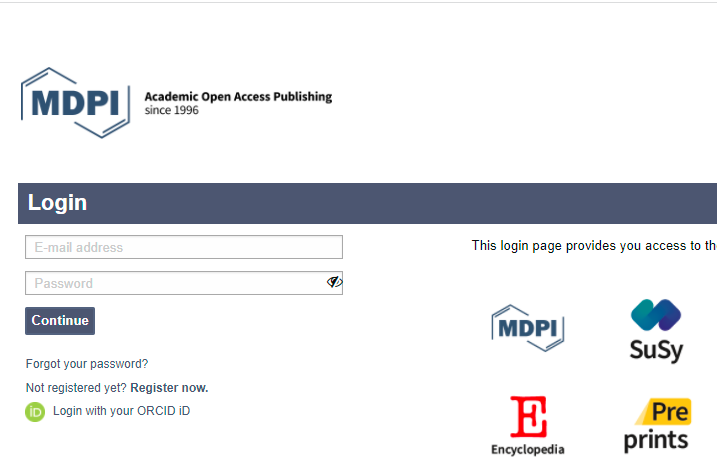This screenshot has height=466, width=717.
Task: Click the SuSy teal and purple logo graphic
Action: [656, 315]
